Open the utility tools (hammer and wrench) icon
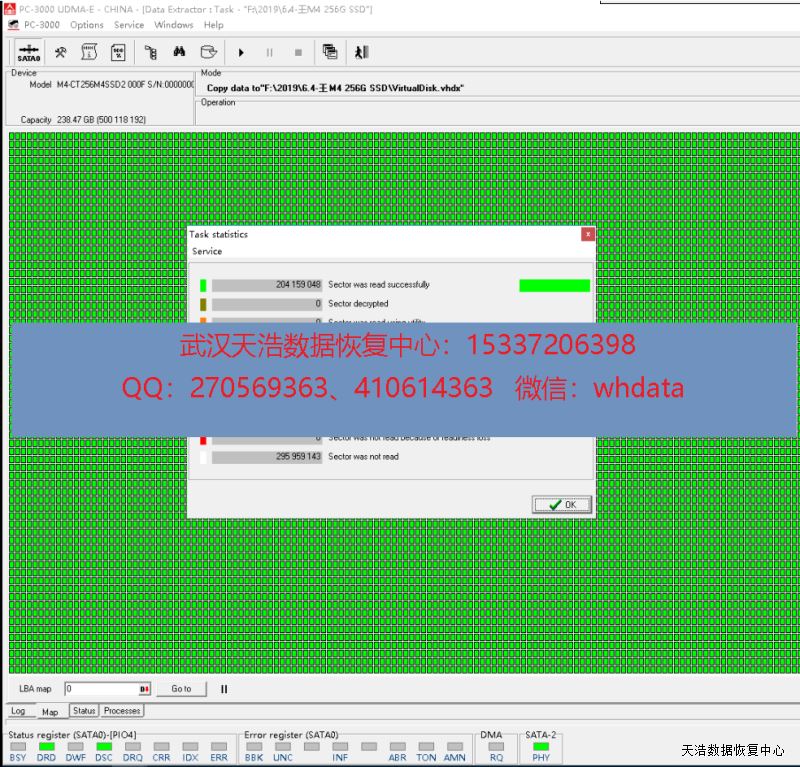The width and height of the screenshot is (800, 767). pyautogui.click(x=61, y=52)
